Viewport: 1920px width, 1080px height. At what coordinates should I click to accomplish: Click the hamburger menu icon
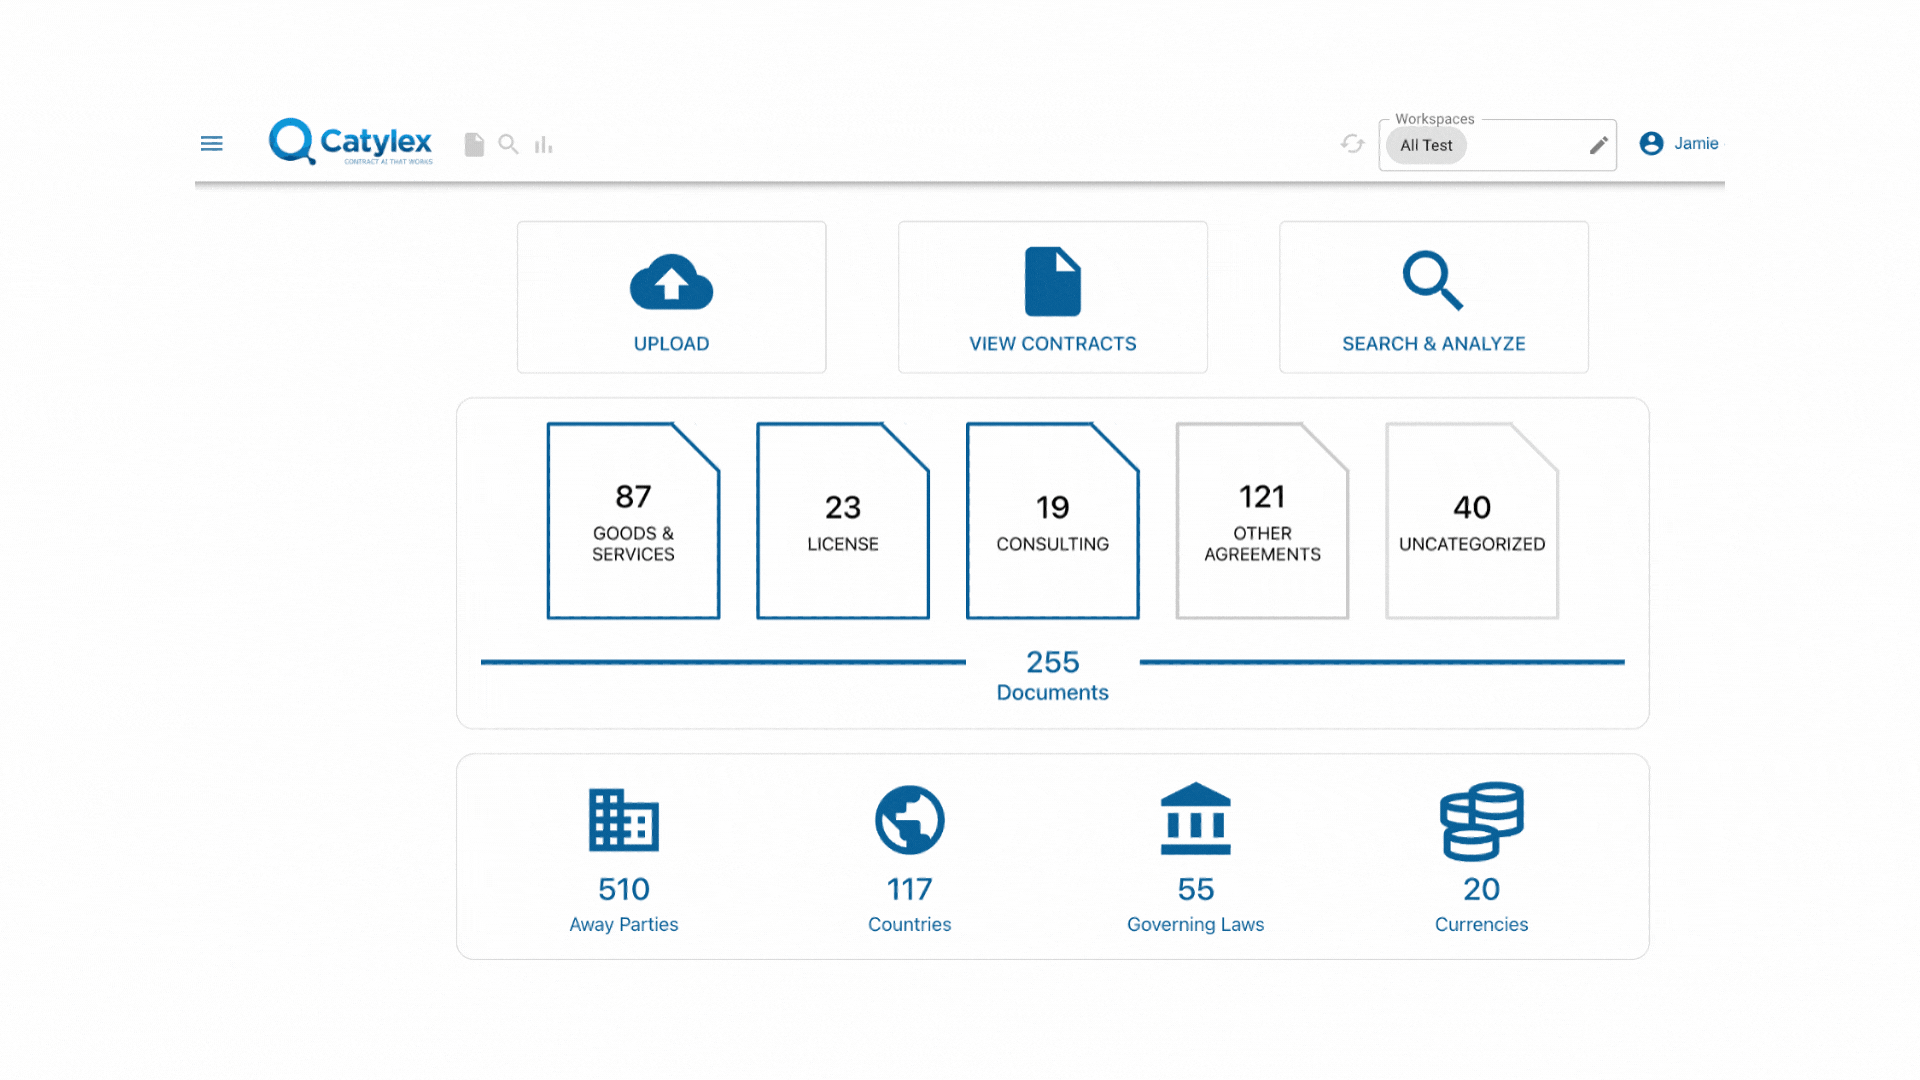[x=211, y=142]
